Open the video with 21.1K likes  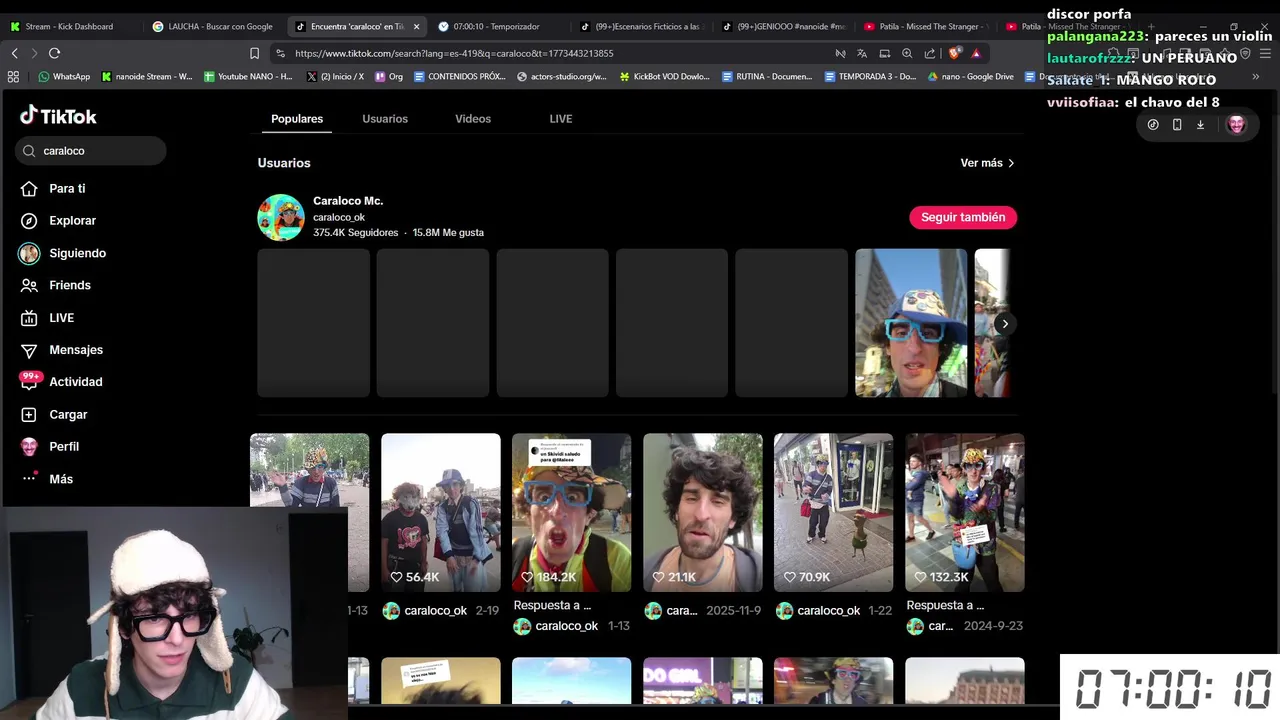pyautogui.click(x=703, y=512)
